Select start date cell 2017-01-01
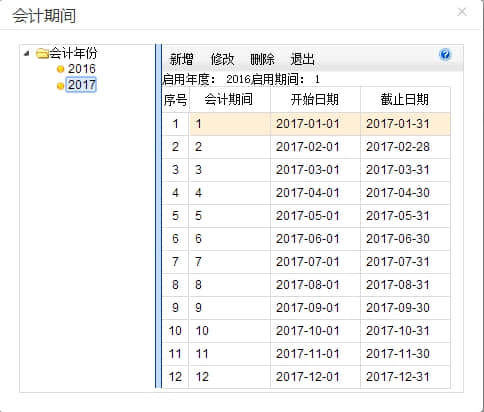 (x=315, y=124)
